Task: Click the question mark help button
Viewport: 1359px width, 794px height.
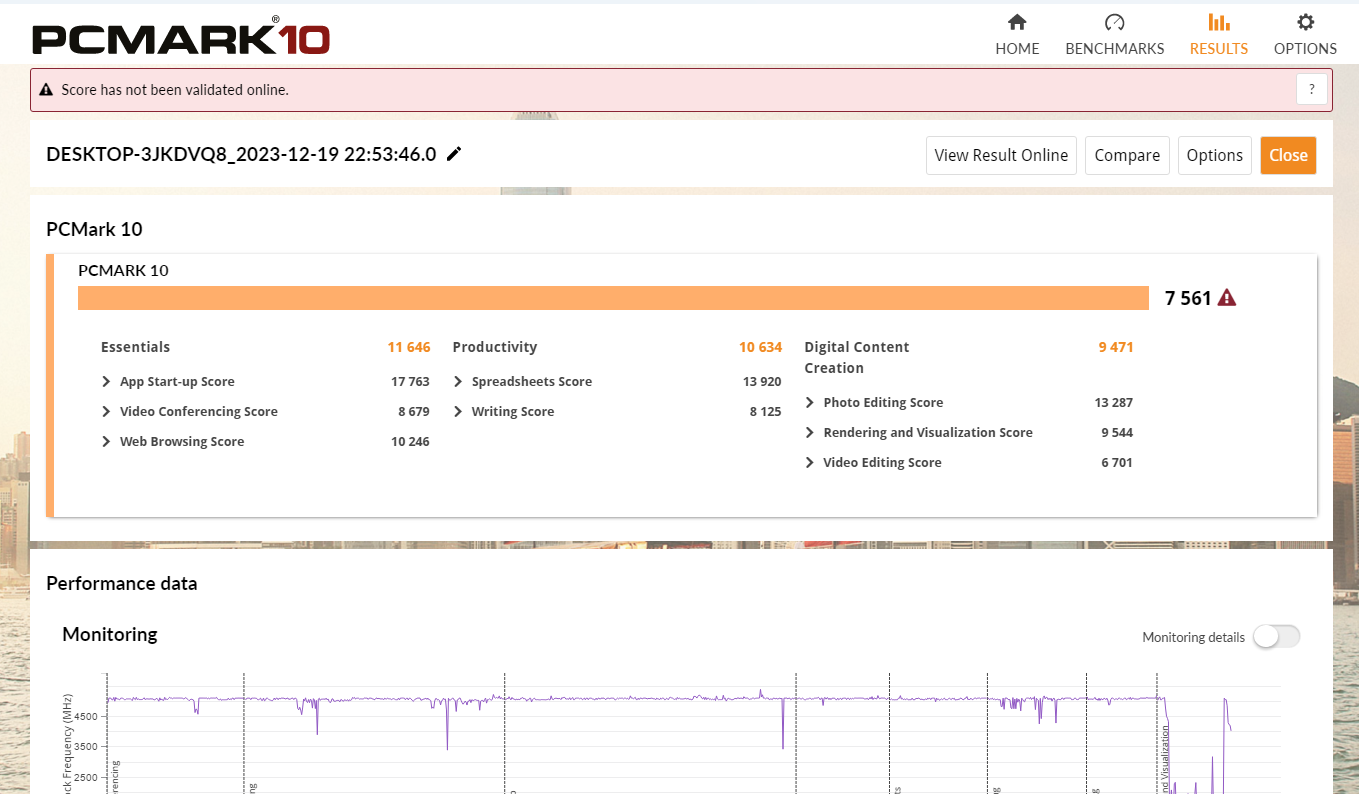Action: 1312,89
